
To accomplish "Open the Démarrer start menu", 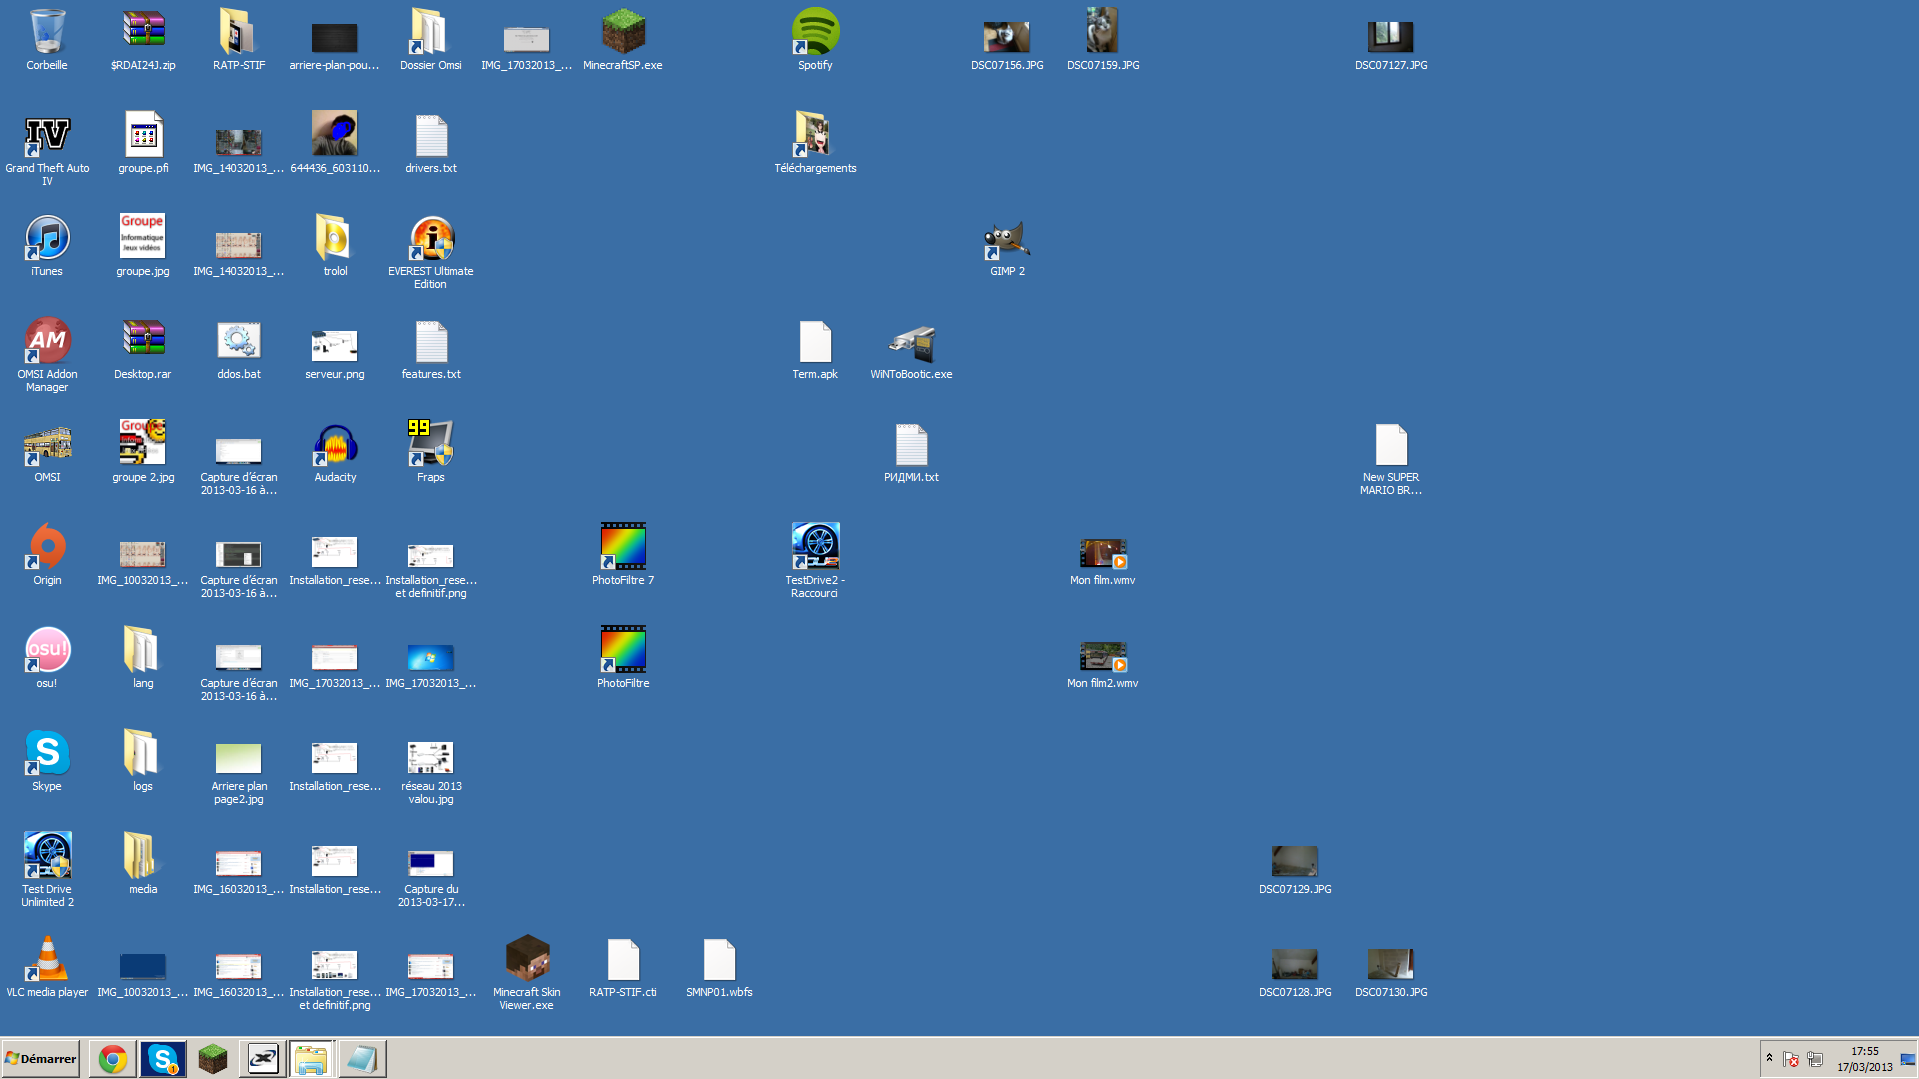I will click(41, 1059).
